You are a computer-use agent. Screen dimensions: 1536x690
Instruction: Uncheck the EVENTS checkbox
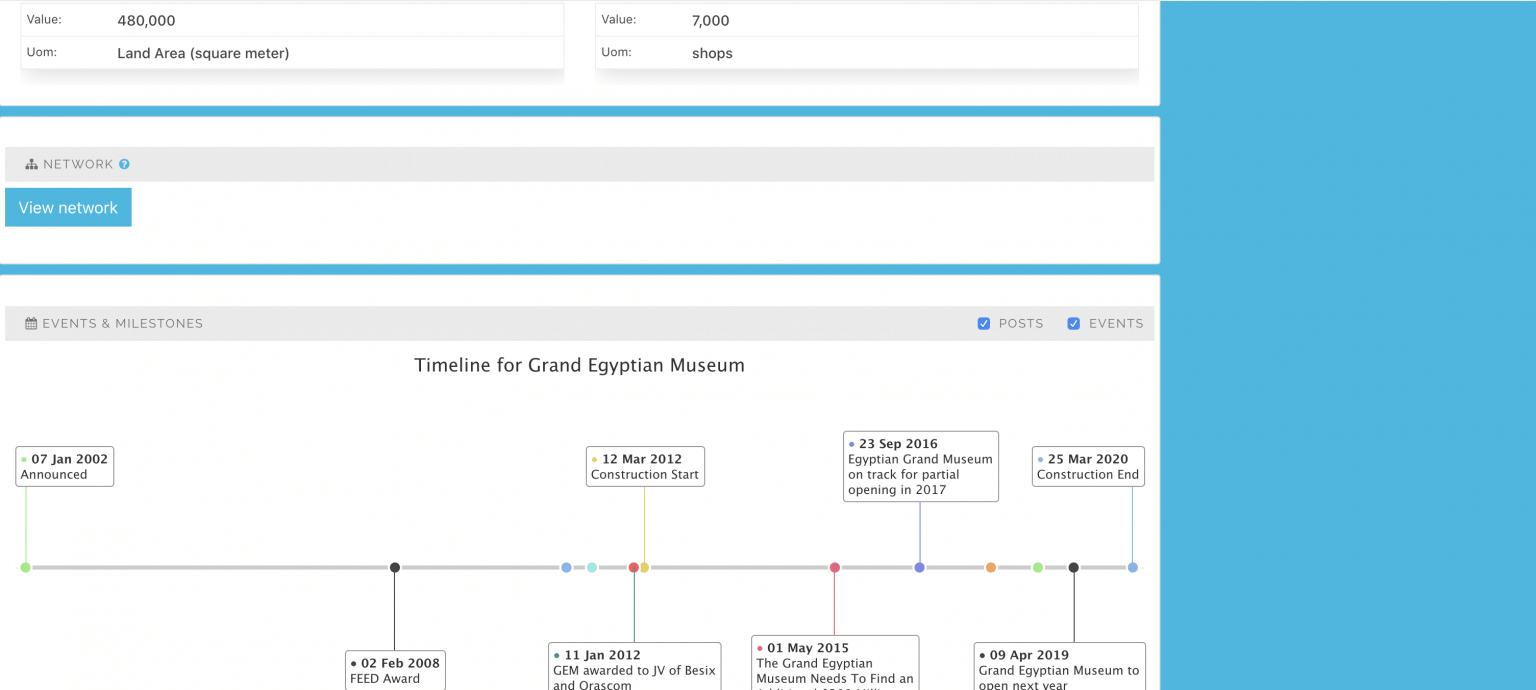coord(1074,323)
